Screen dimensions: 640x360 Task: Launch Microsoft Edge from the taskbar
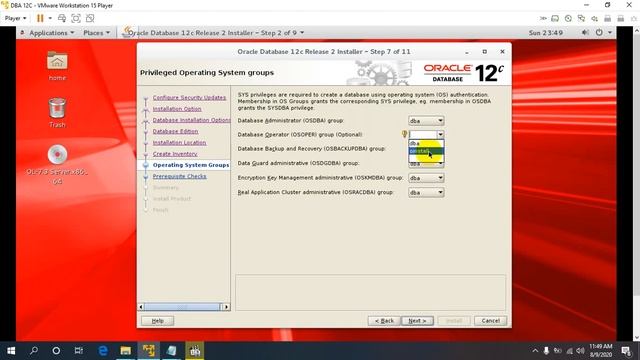[x=103, y=351]
